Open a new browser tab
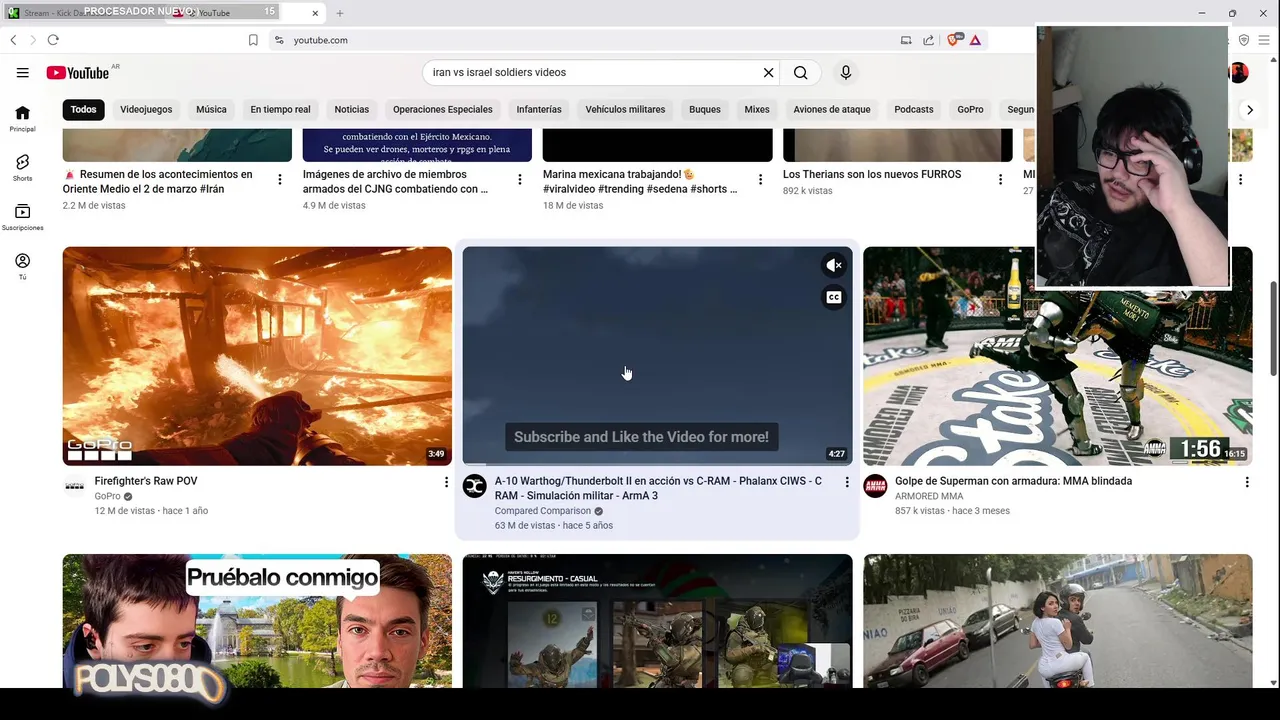The image size is (1280, 720). coord(340,13)
